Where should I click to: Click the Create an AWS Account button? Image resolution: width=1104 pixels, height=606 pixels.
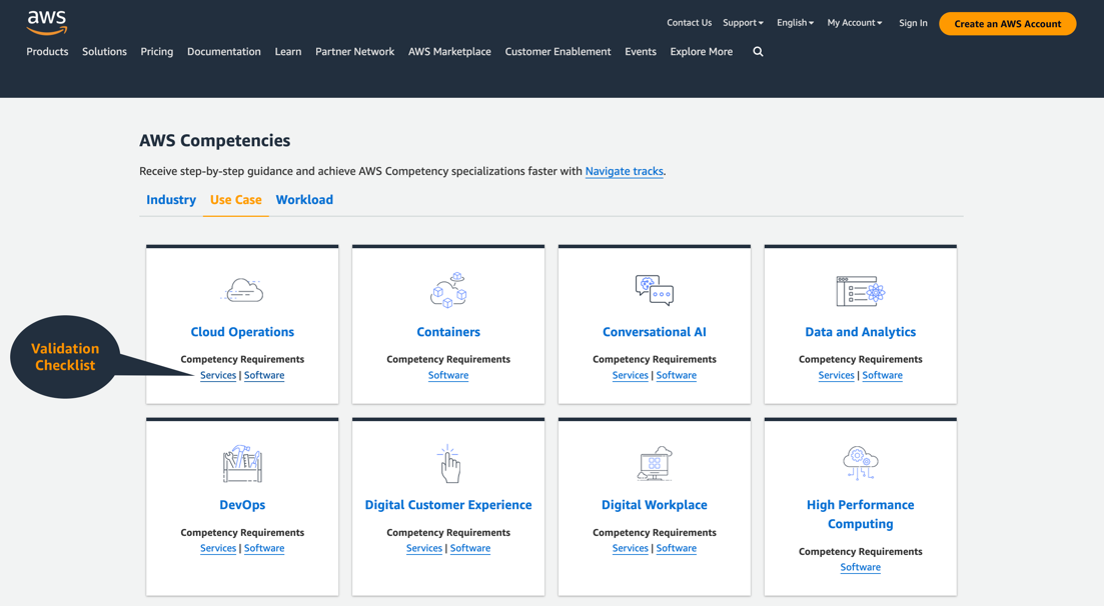click(x=1008, y=23)
